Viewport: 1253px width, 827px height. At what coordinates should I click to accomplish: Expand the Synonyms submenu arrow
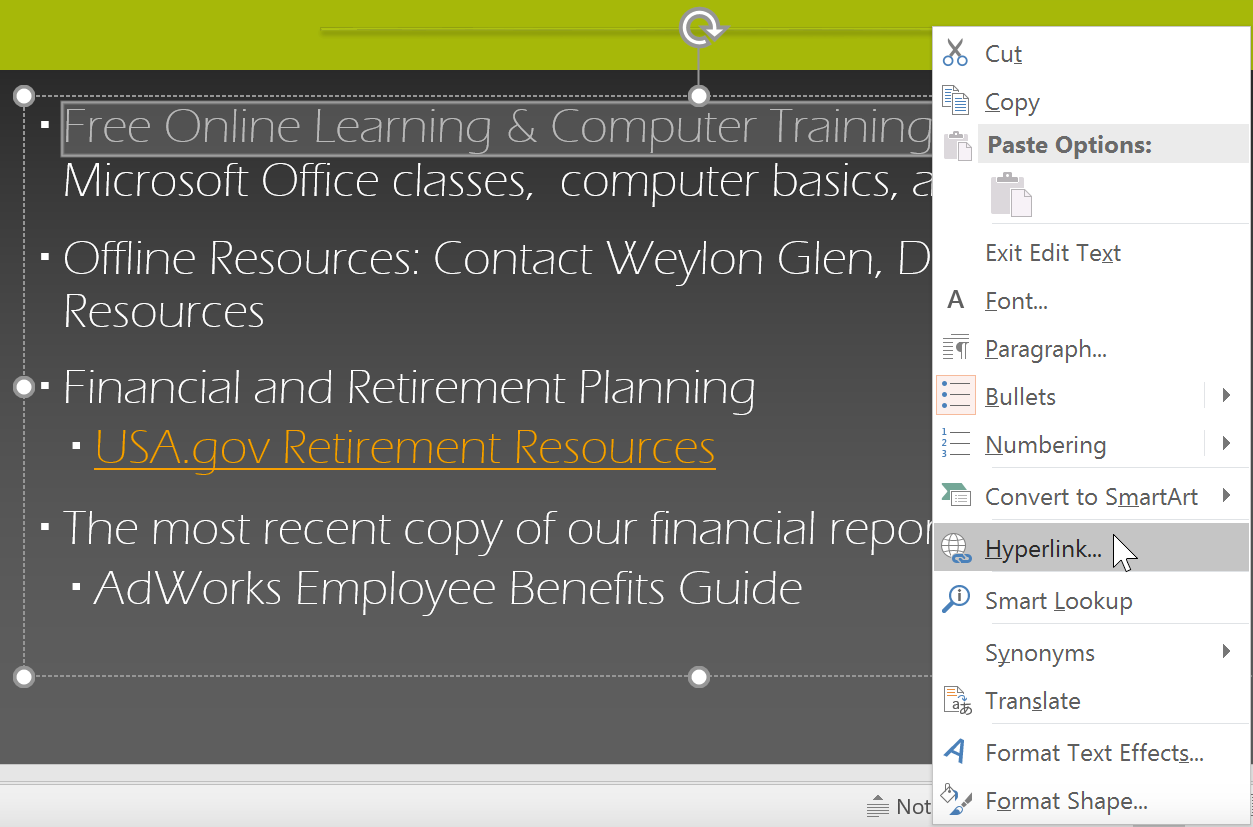tap(1226, 652)
